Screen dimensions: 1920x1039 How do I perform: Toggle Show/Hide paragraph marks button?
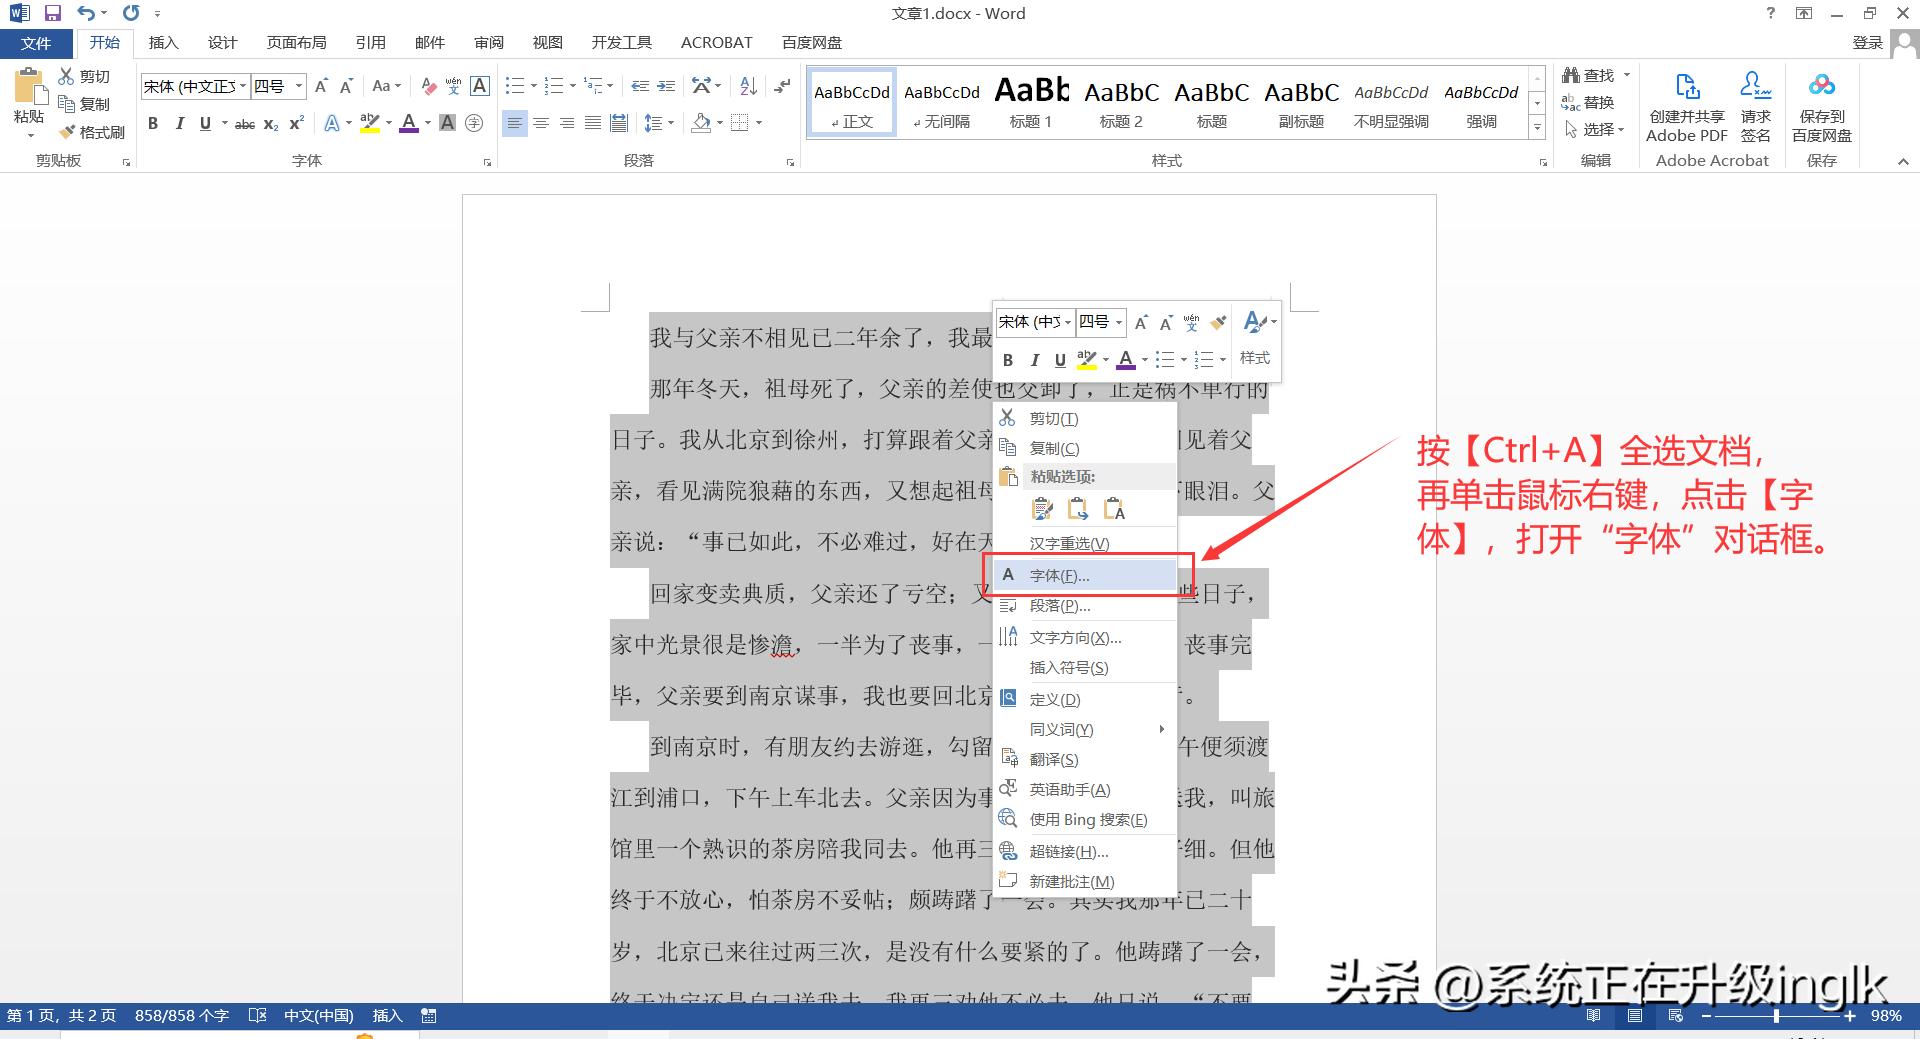(783, 86)
